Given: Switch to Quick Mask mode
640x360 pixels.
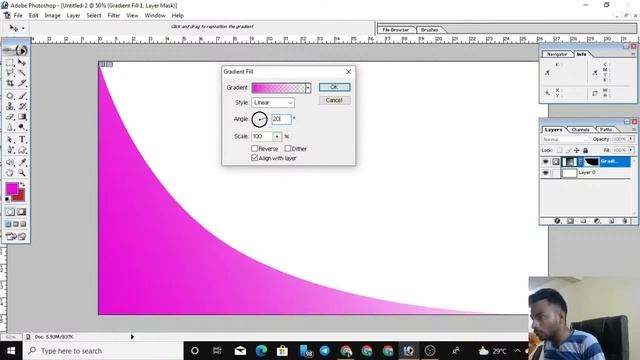Looking at the screenshot, I should pos(21,212).
